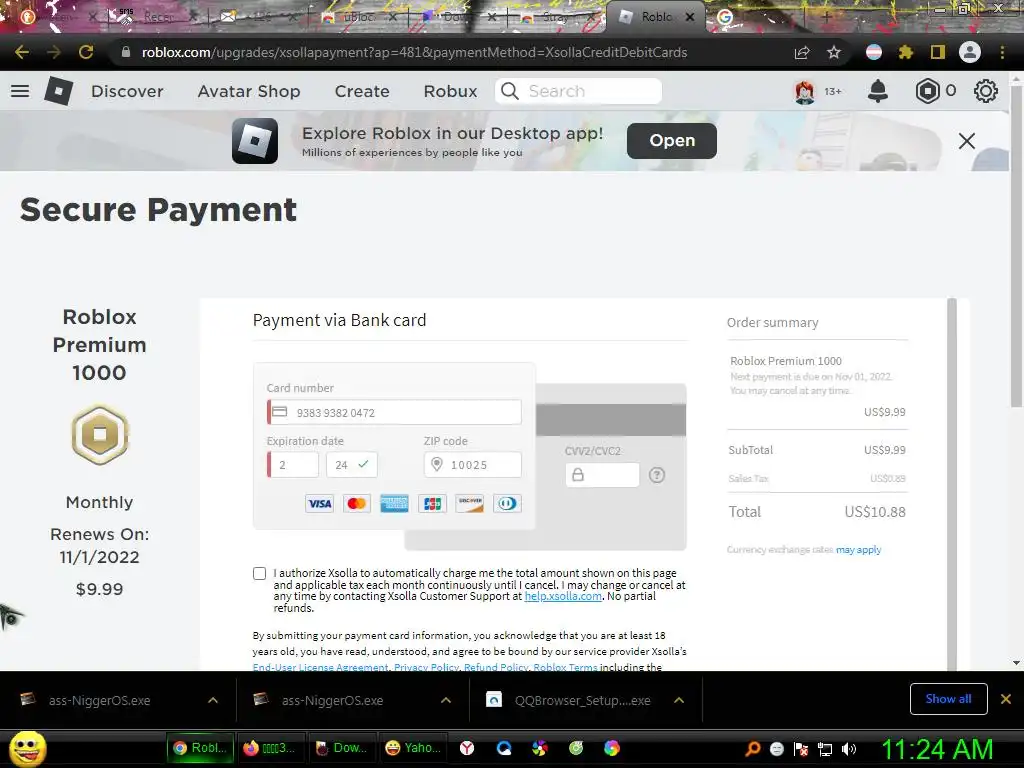Go back in browser history
This screenshot has width=1024, height=768.
pos(22,52)
